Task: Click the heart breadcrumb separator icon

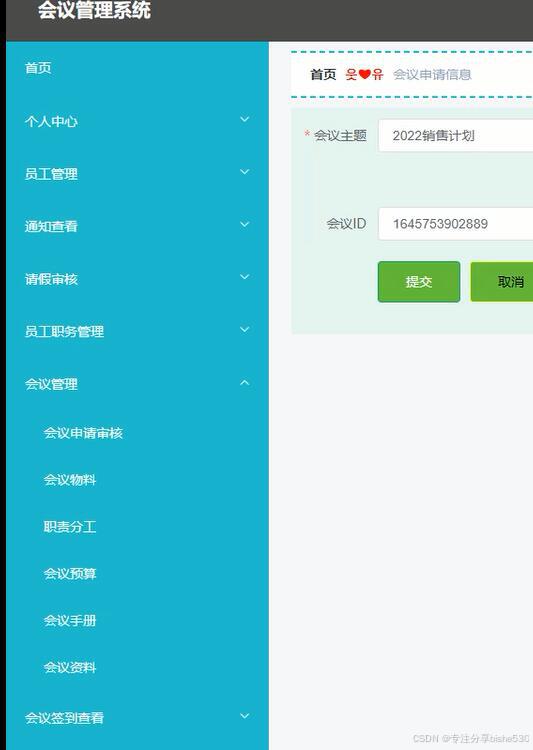Action: point(365,74)
